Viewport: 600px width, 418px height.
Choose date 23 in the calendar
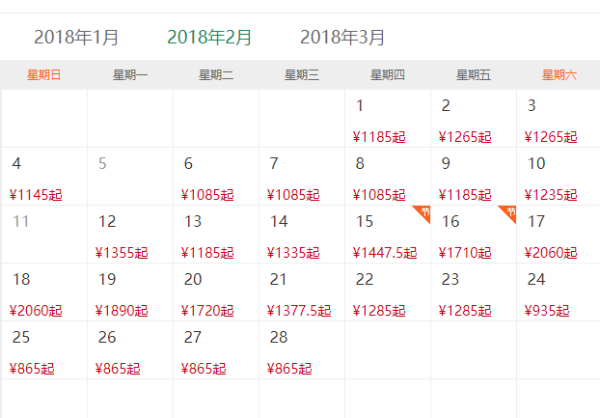pos(473,292)
